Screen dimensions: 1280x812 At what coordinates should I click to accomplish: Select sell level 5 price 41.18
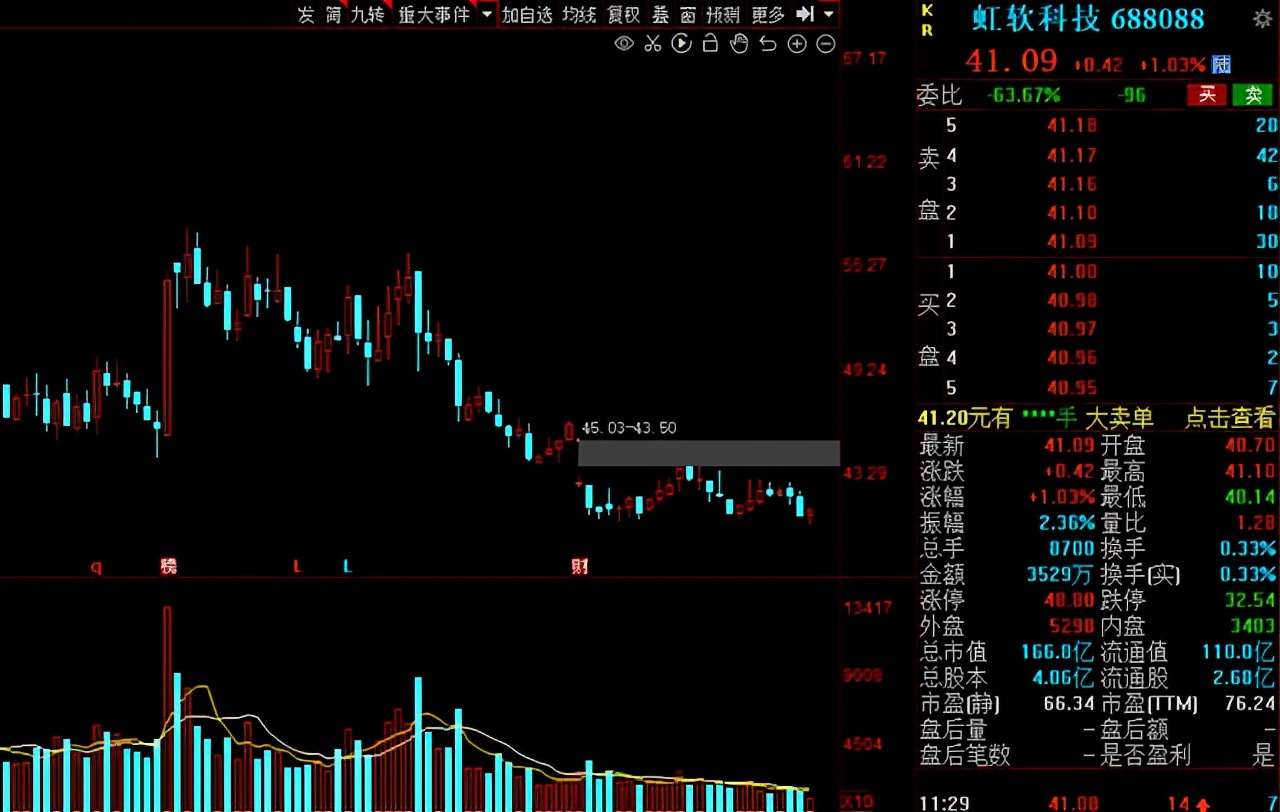(1072, 126)
